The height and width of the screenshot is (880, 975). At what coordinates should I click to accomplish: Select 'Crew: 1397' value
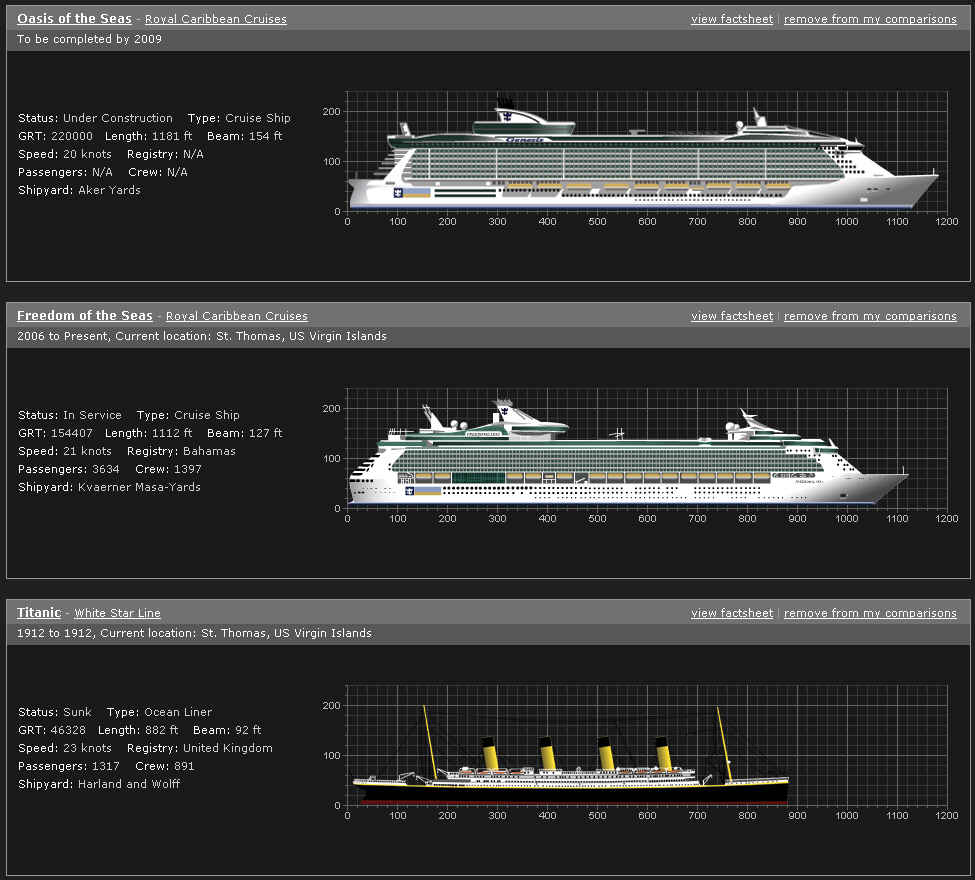(168, 470)
